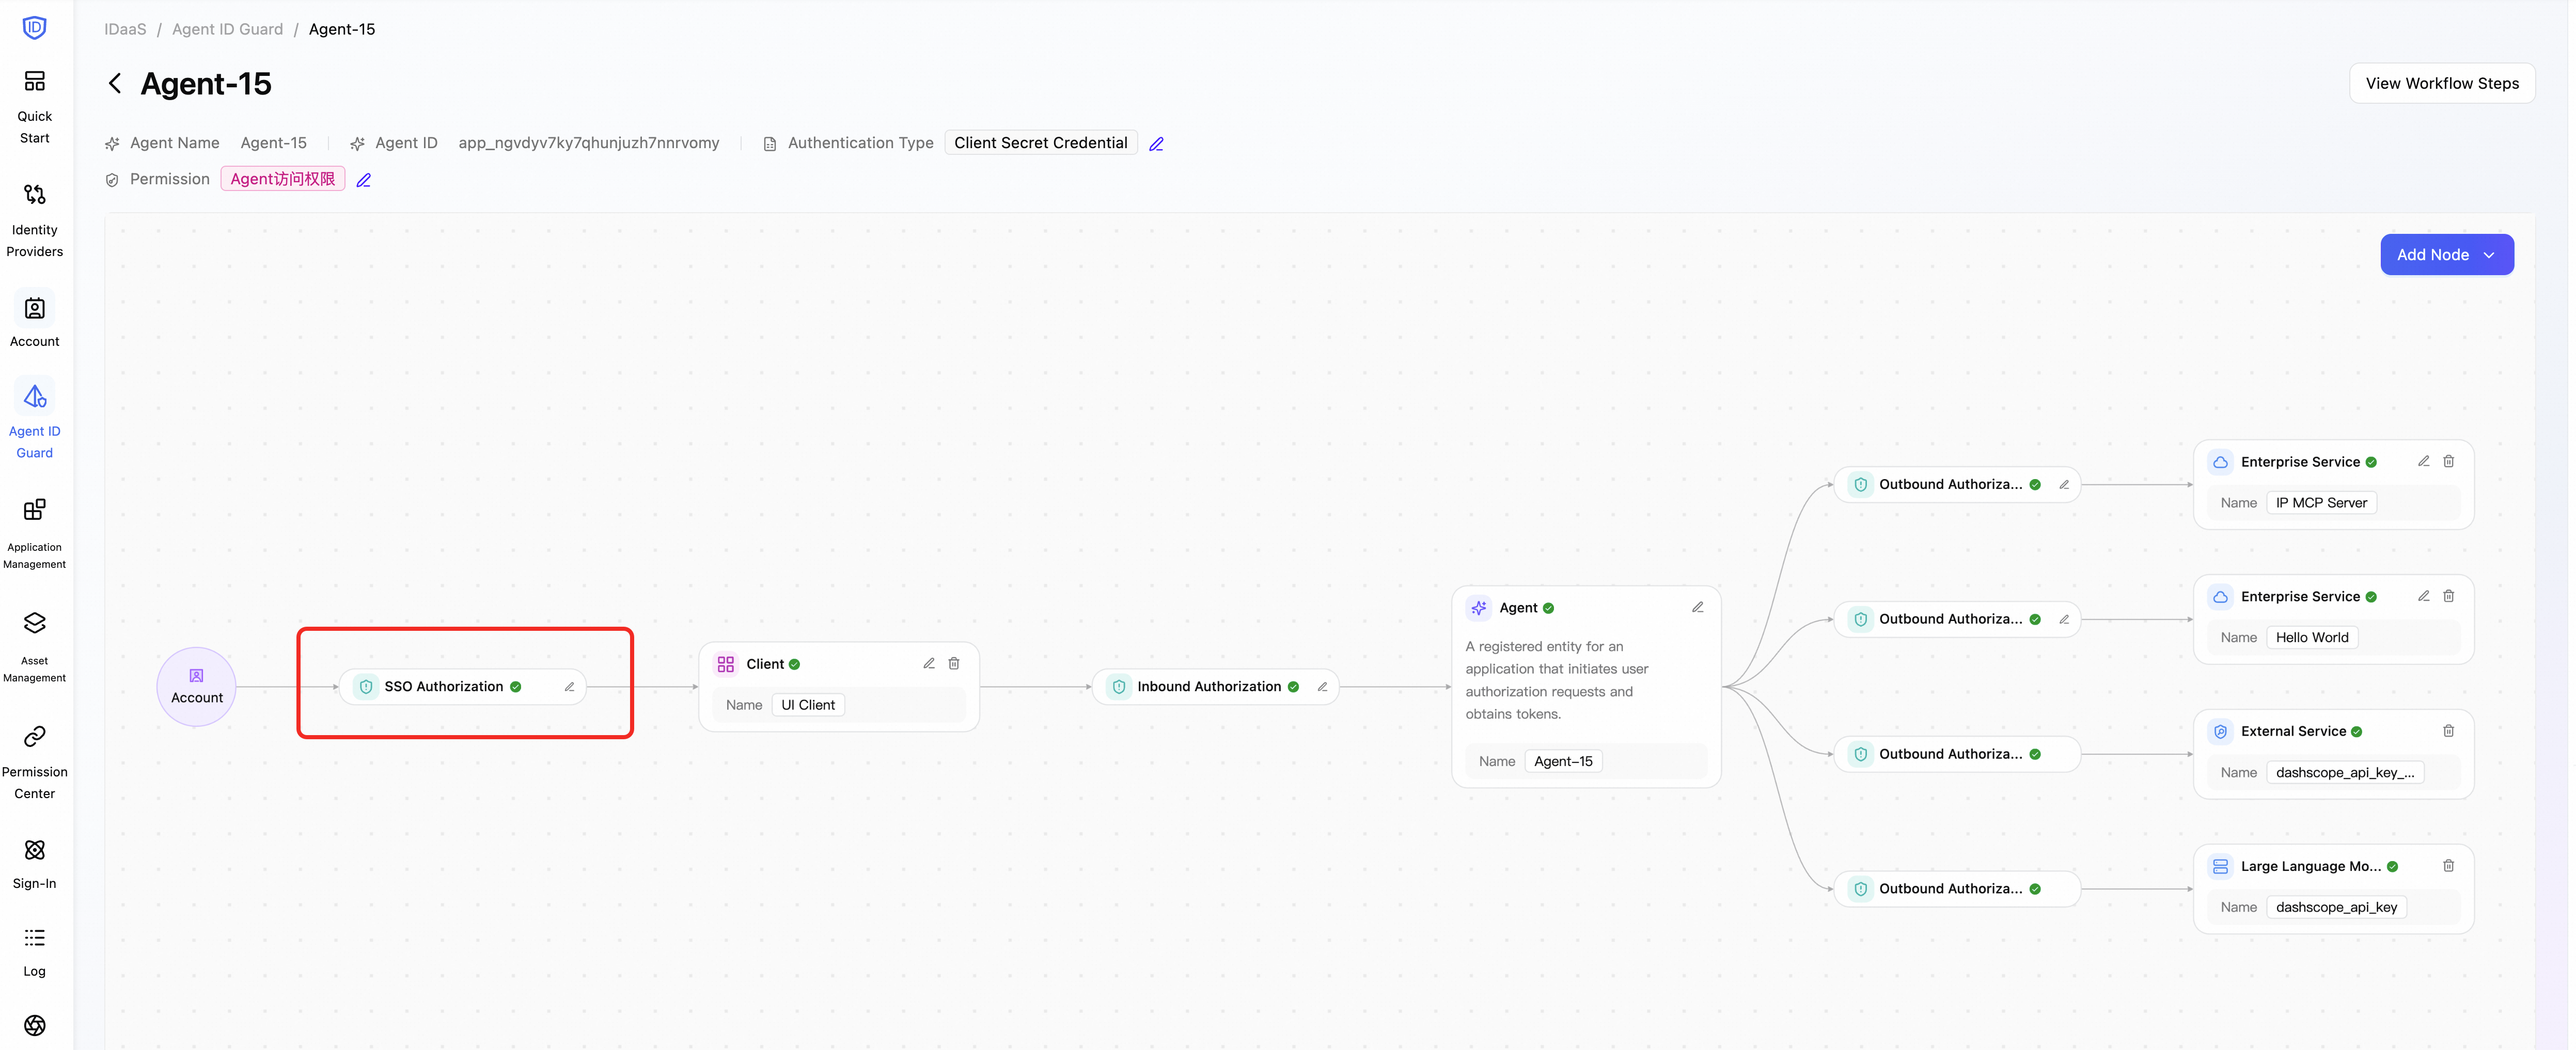
Task: Edit the Inbound Authorization node
Action: coord(1322,687)
